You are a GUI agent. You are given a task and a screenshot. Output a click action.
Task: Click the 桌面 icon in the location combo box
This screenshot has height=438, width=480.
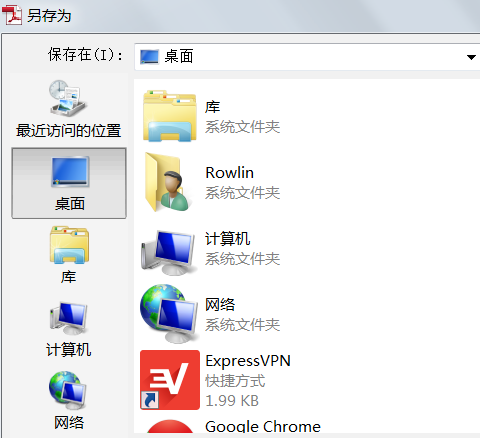point(149,57)
